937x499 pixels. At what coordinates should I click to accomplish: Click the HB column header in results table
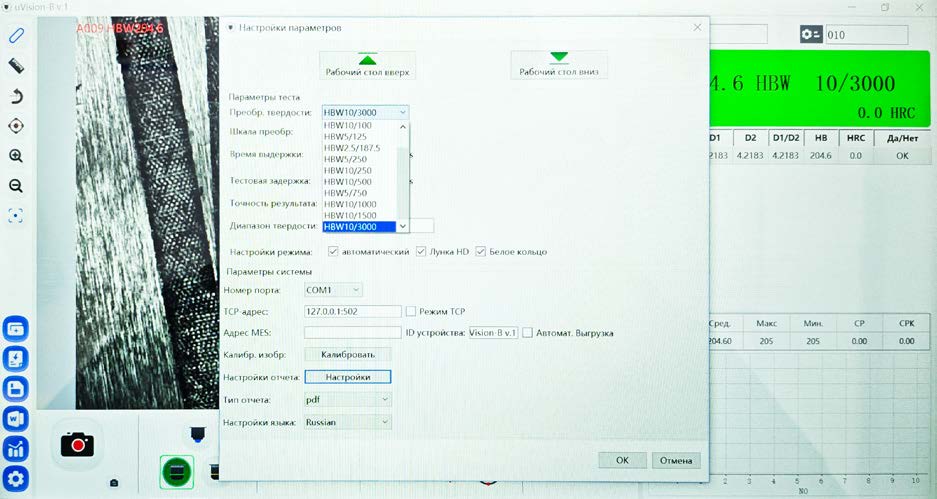(x=821, y=138)
